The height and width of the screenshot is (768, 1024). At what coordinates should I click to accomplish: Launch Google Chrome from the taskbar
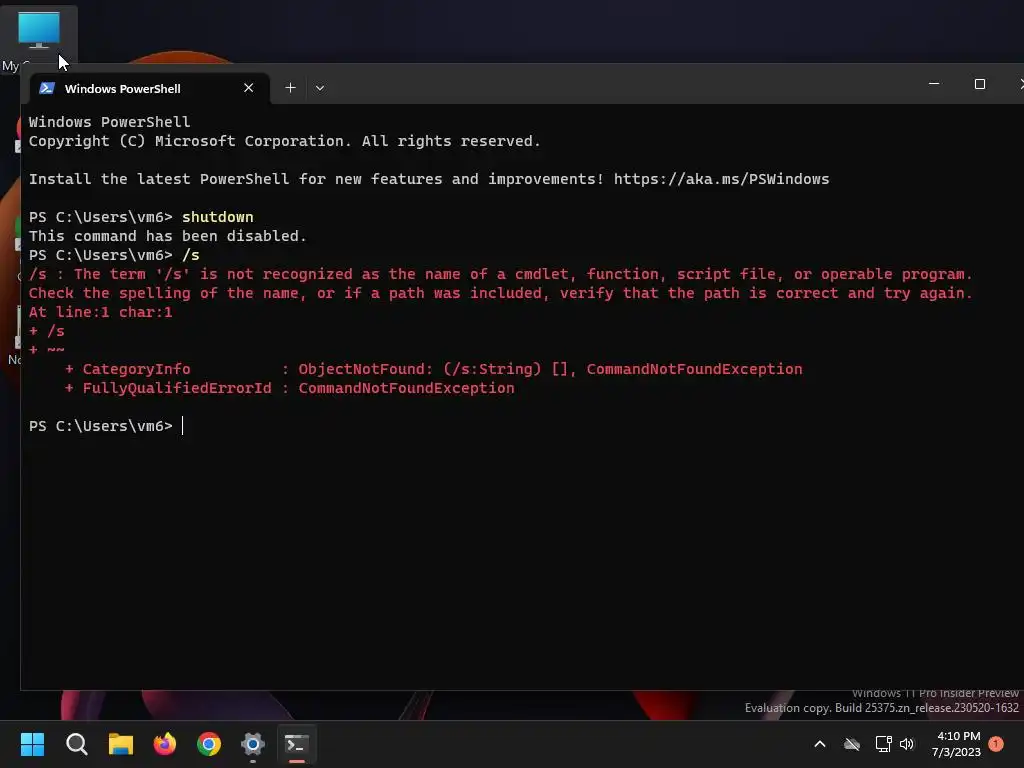point(209,744)
